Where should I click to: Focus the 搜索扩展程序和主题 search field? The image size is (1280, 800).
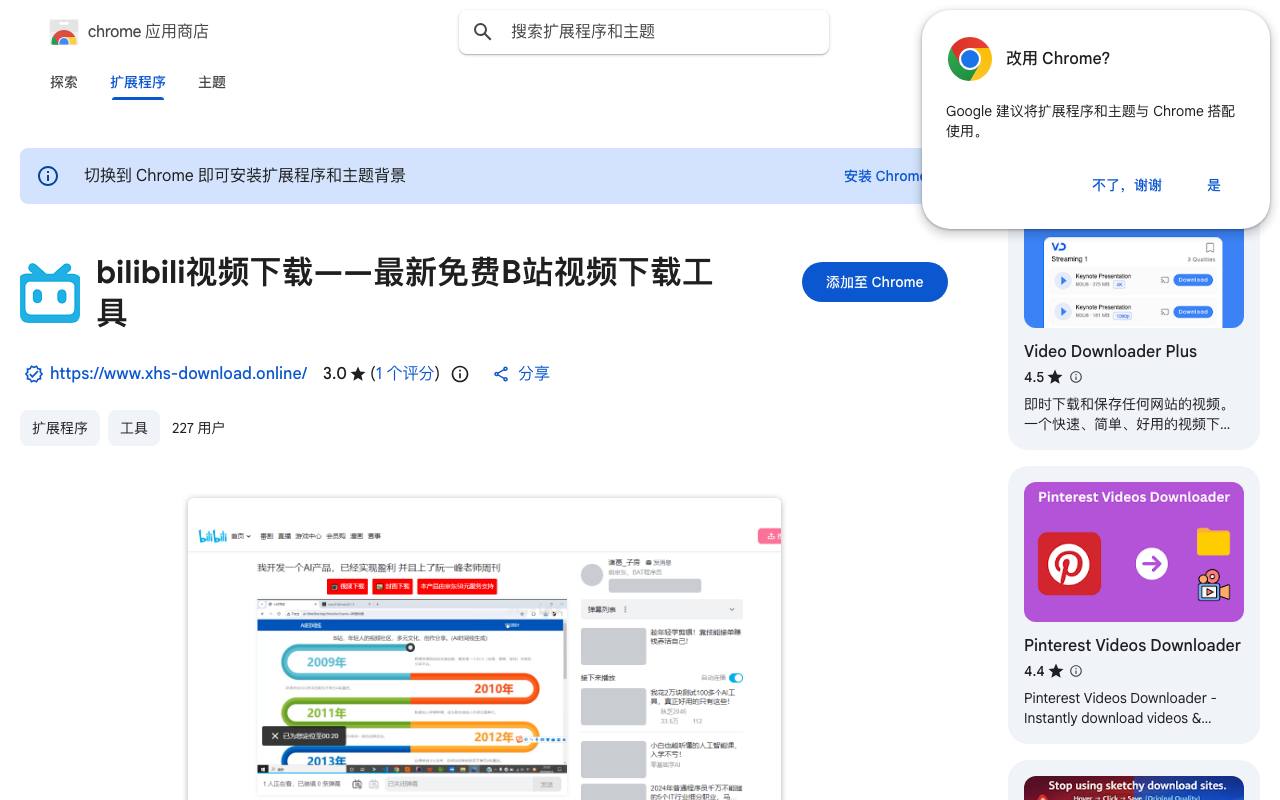point(644,32)
